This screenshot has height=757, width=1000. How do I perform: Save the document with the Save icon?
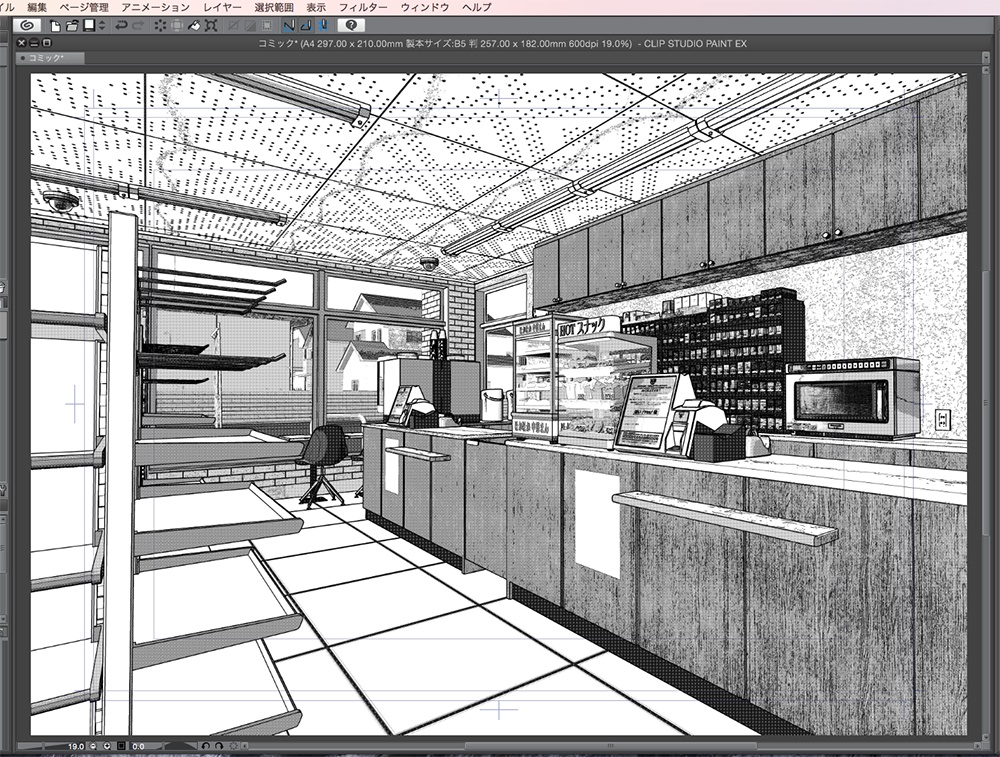coord(89,26)
